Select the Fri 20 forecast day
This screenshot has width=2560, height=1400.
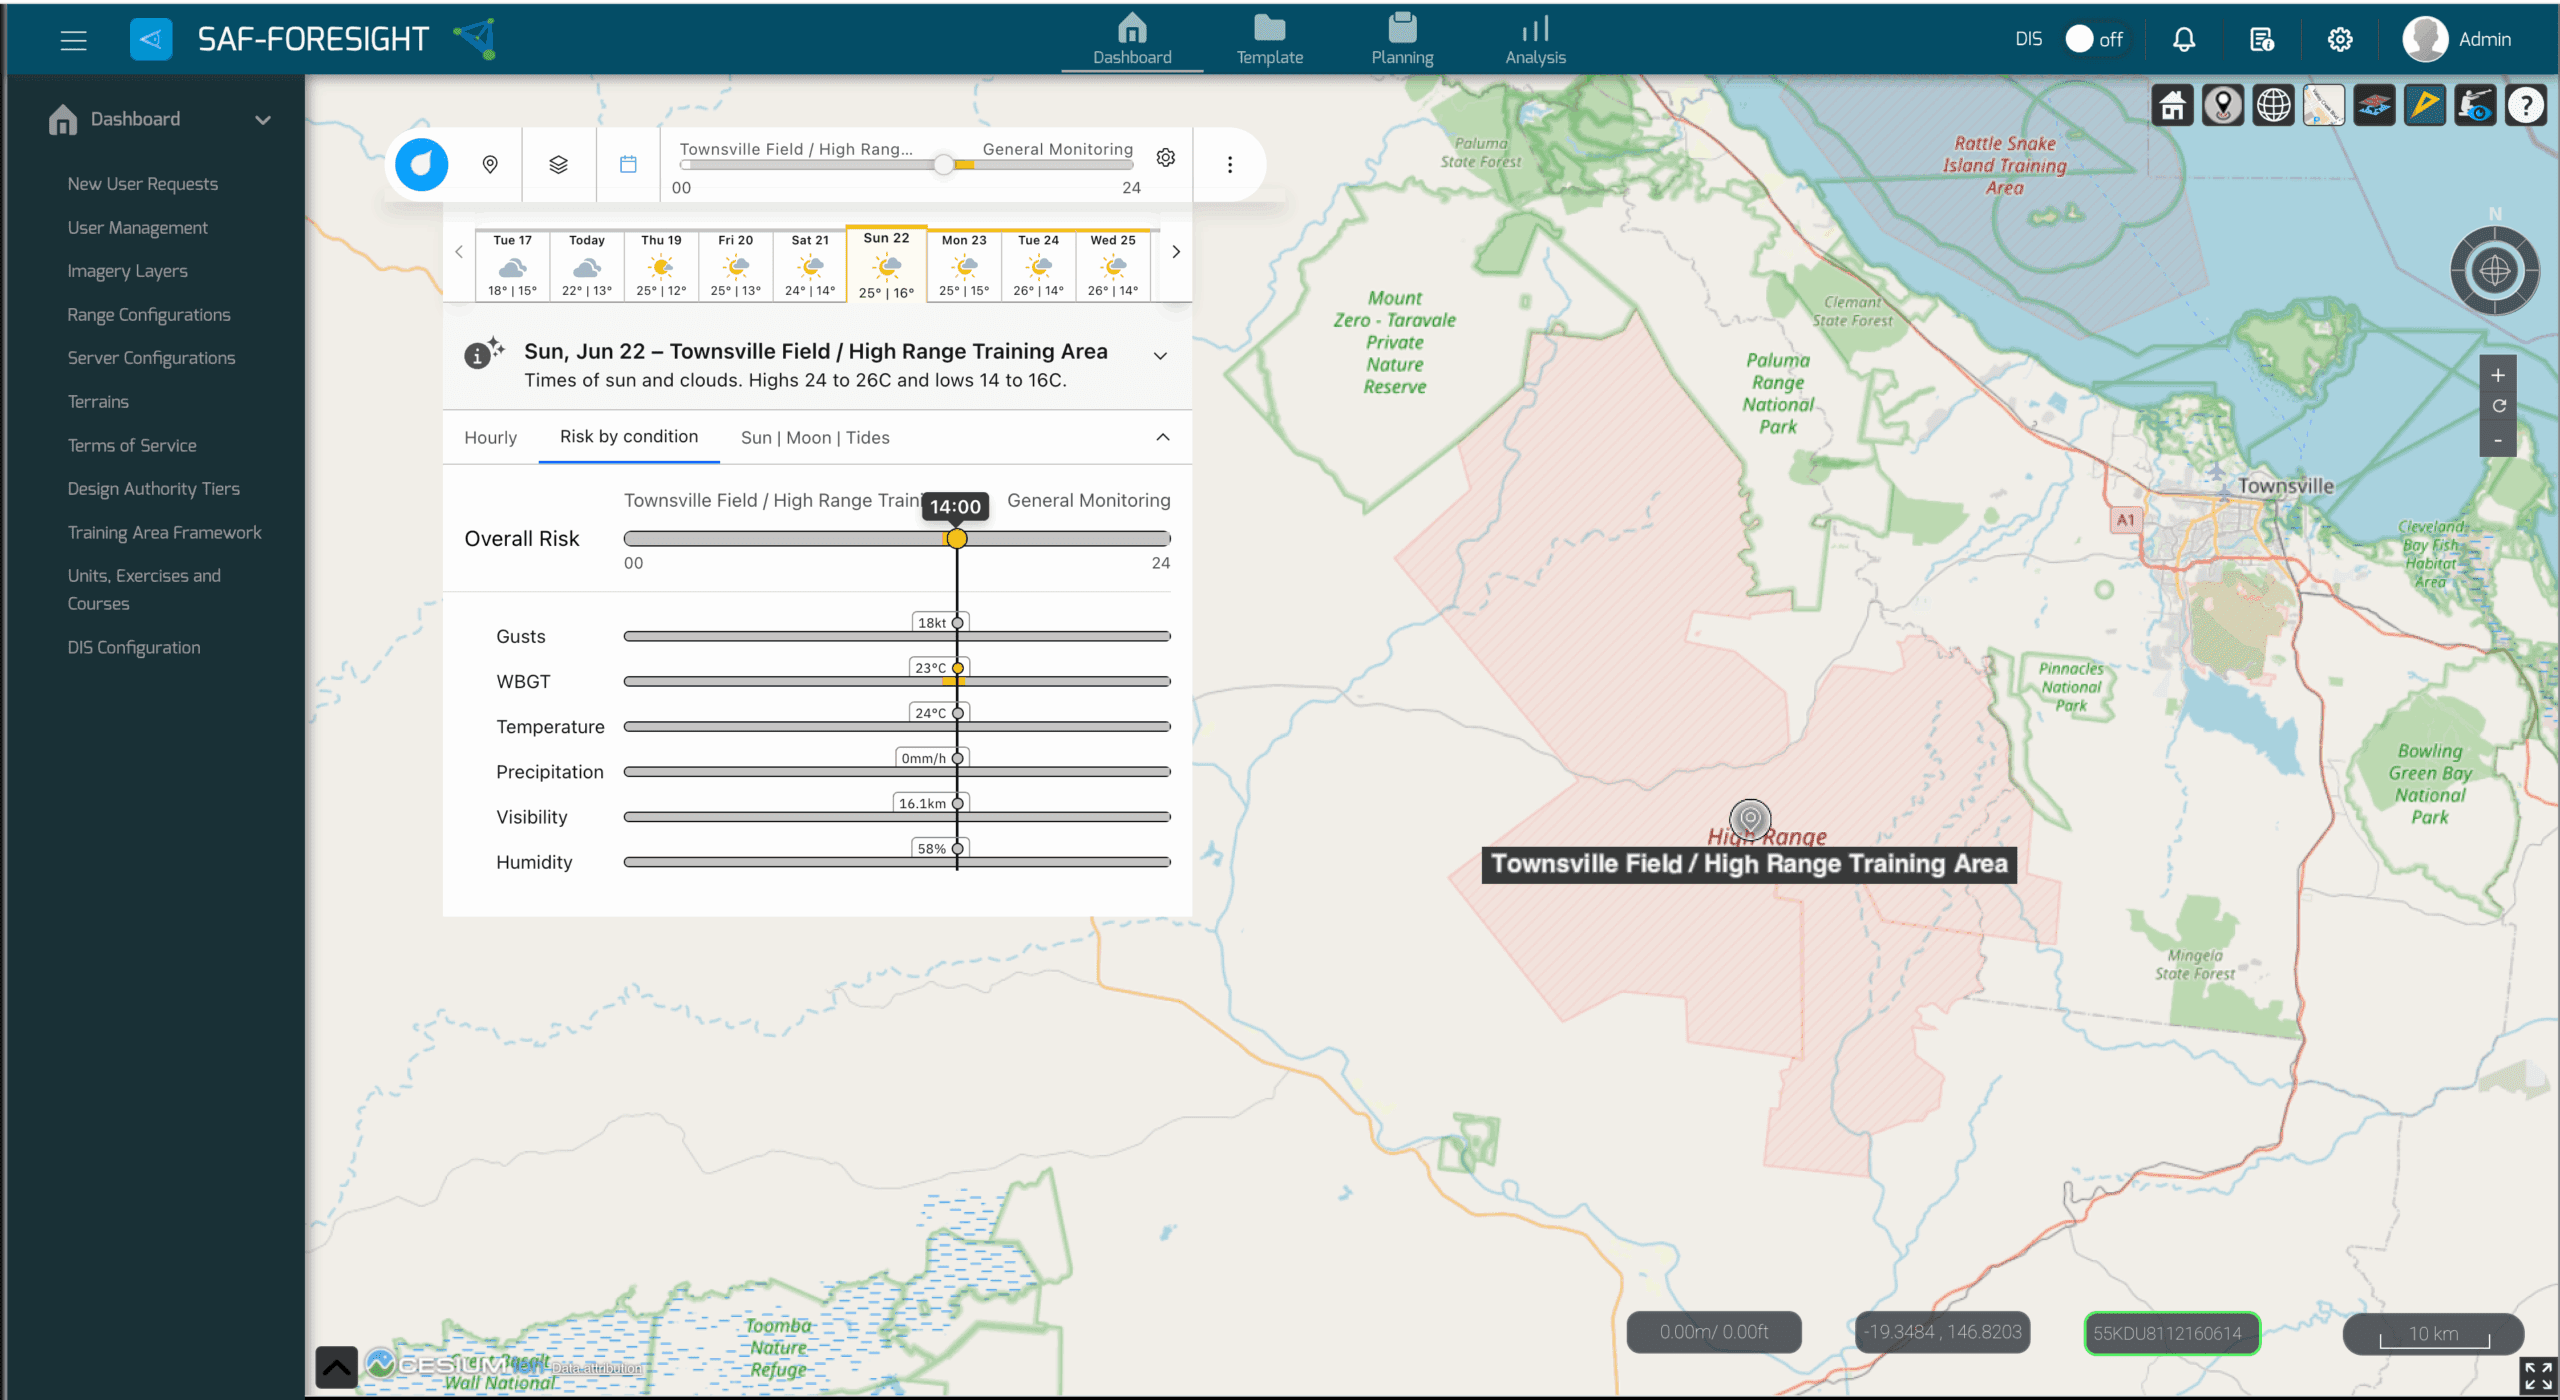(x=736, y=265)
